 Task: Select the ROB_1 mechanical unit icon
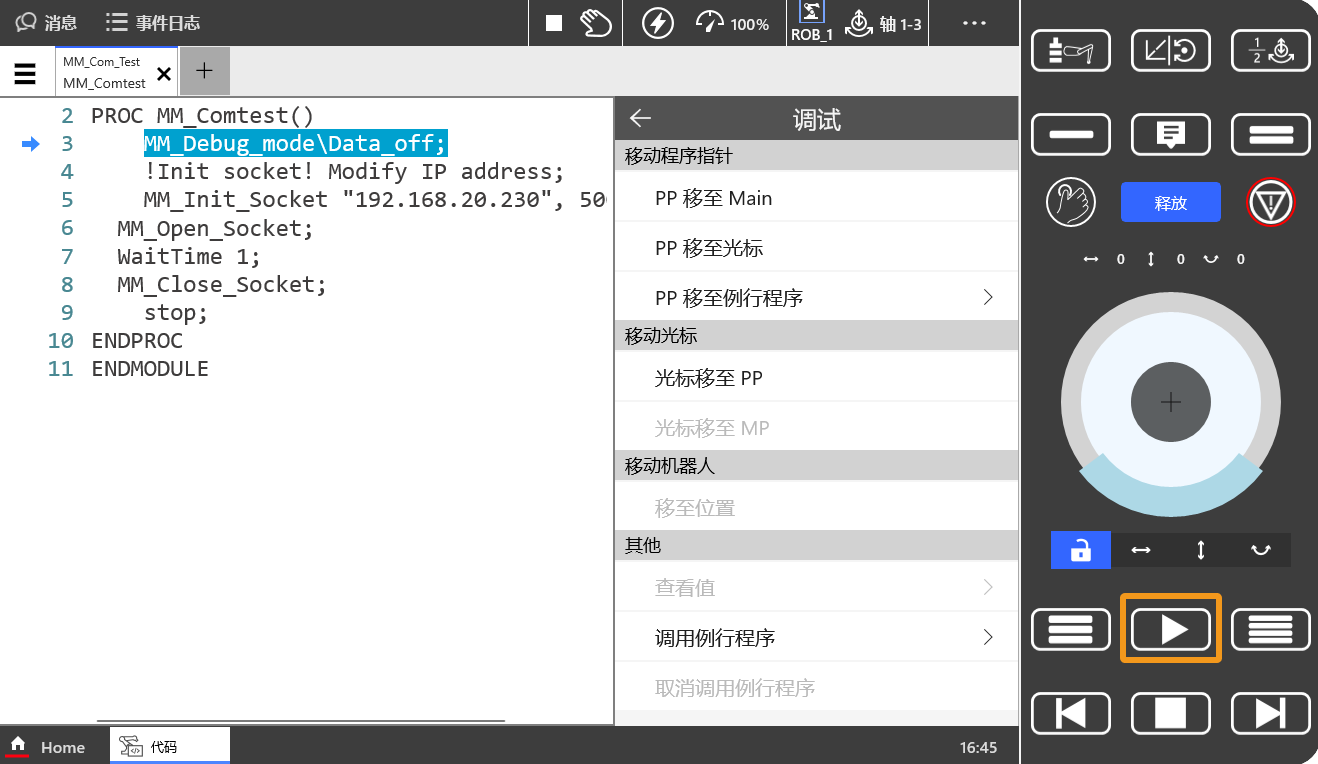(811, 22)
